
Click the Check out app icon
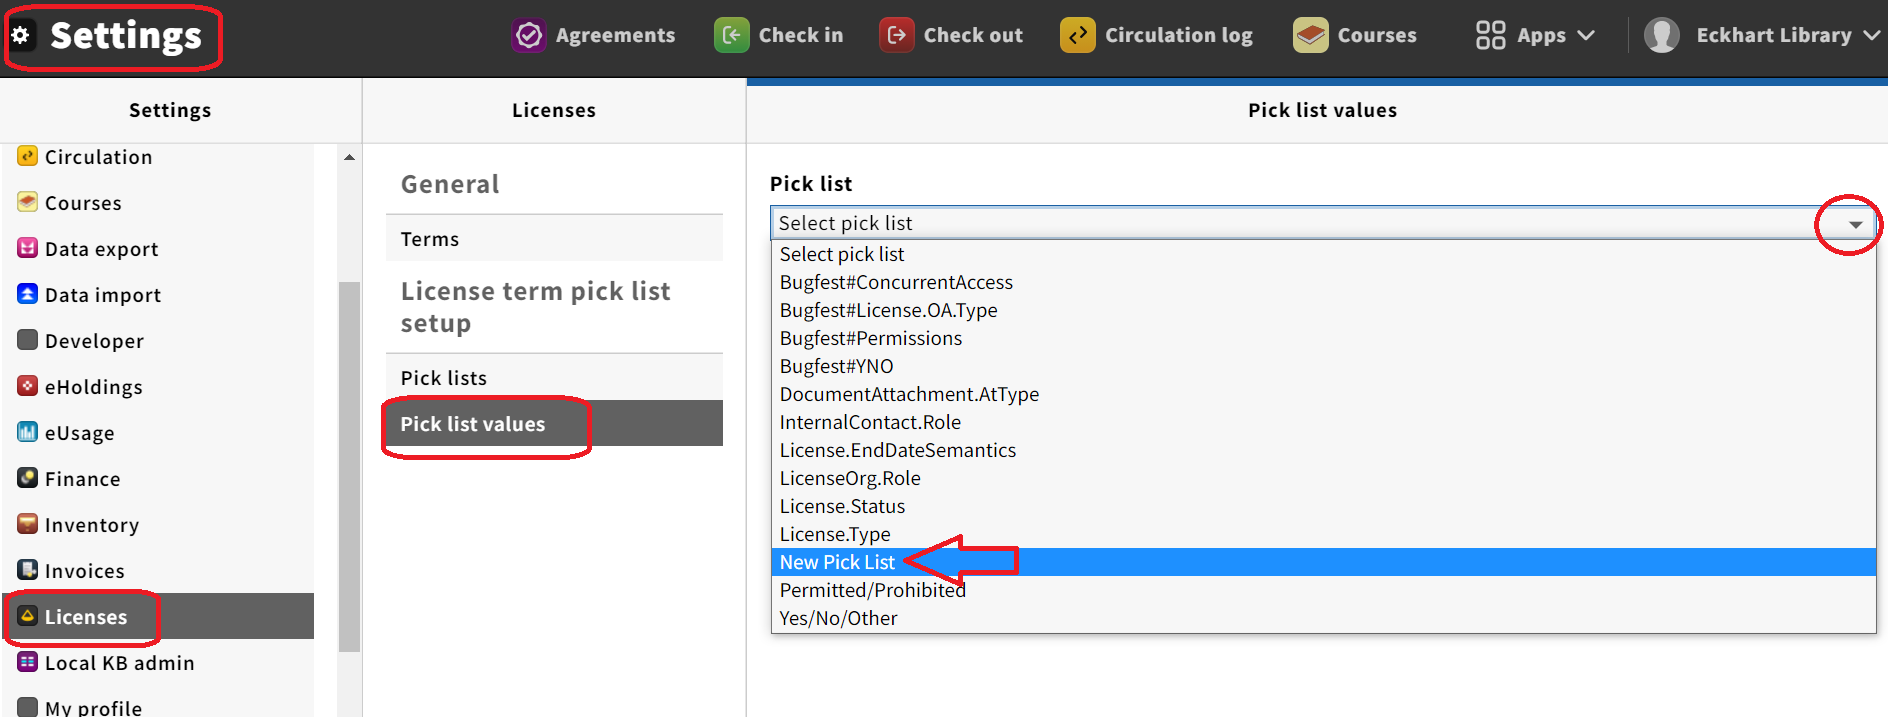point(897,35)
